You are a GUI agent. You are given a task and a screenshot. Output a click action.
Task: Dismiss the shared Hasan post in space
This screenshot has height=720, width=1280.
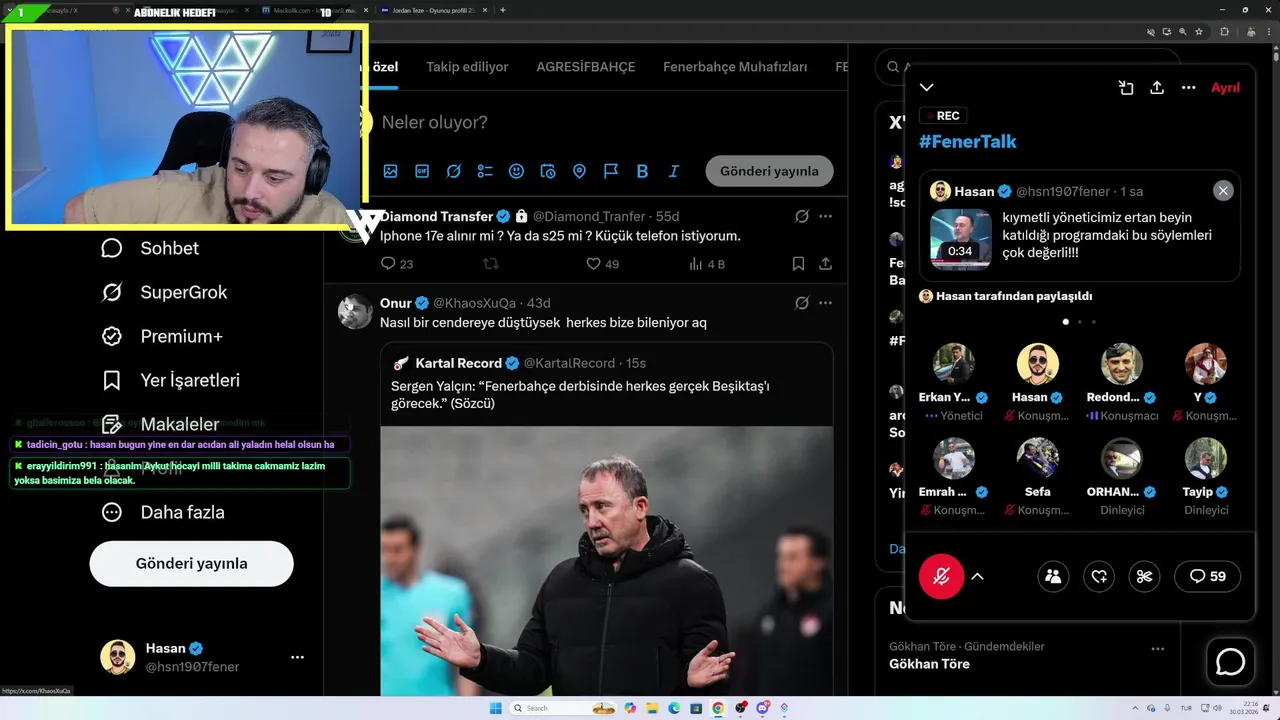[x=1223, y=191]
